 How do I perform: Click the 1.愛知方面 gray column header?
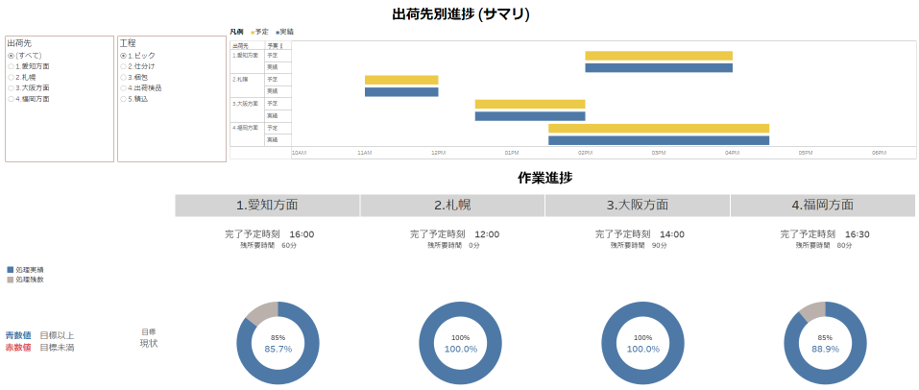click(x=267, y=205)
